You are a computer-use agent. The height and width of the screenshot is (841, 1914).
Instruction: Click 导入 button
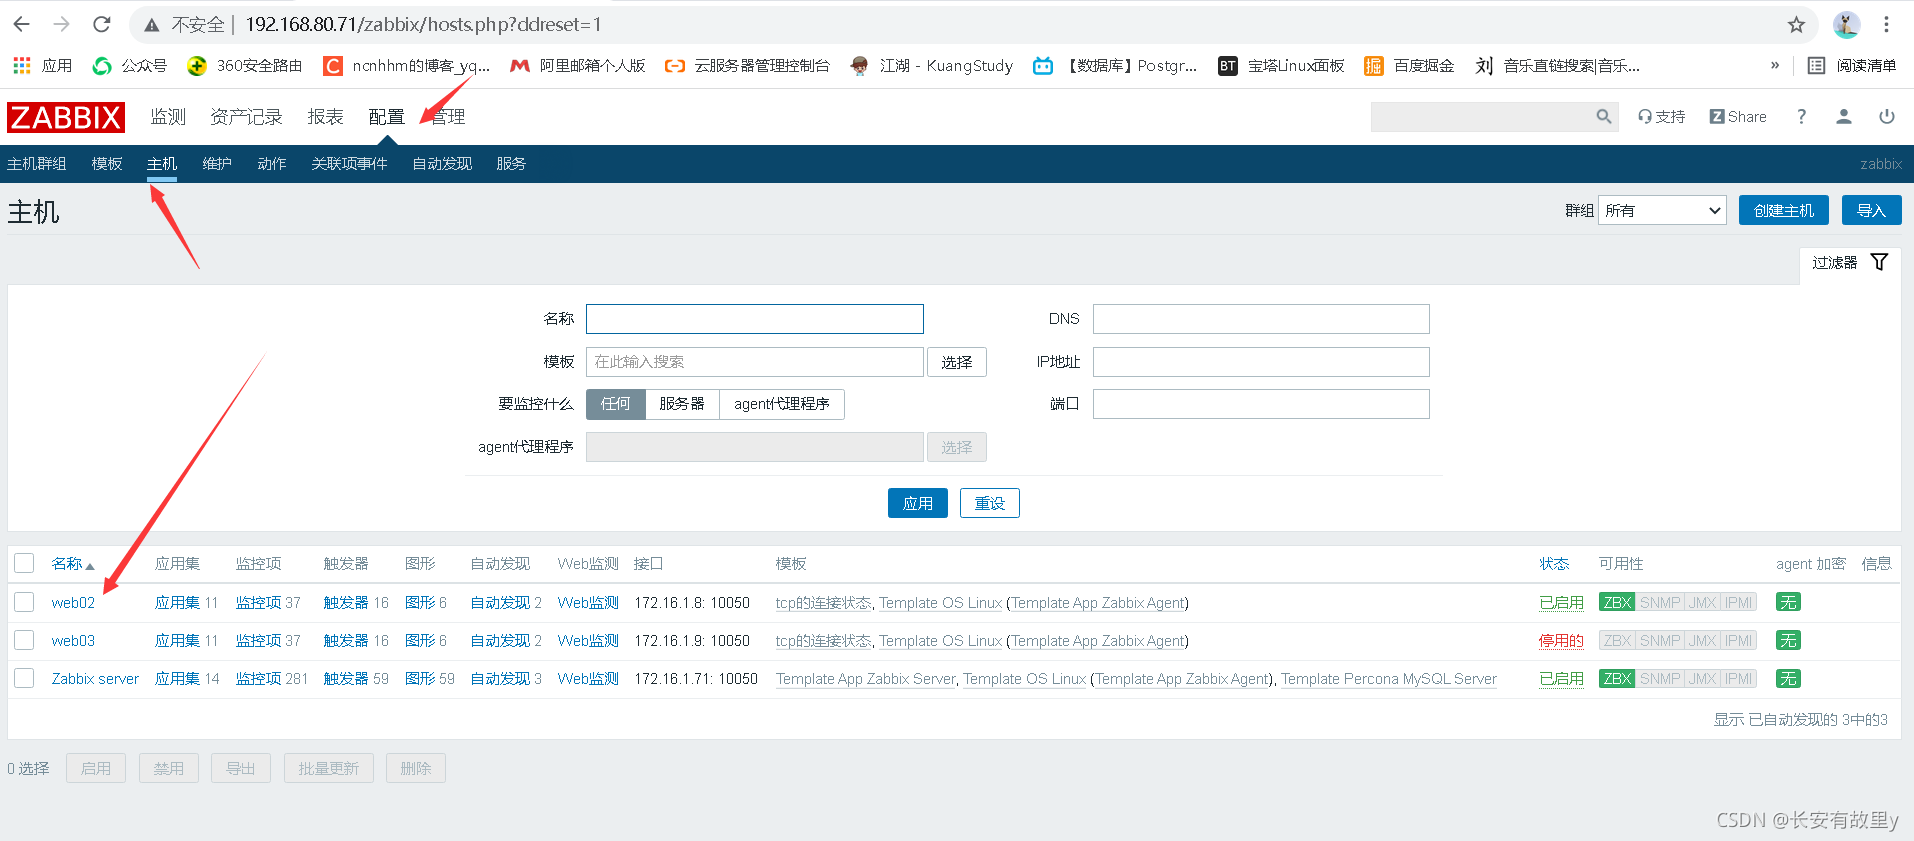point(1871,210)
